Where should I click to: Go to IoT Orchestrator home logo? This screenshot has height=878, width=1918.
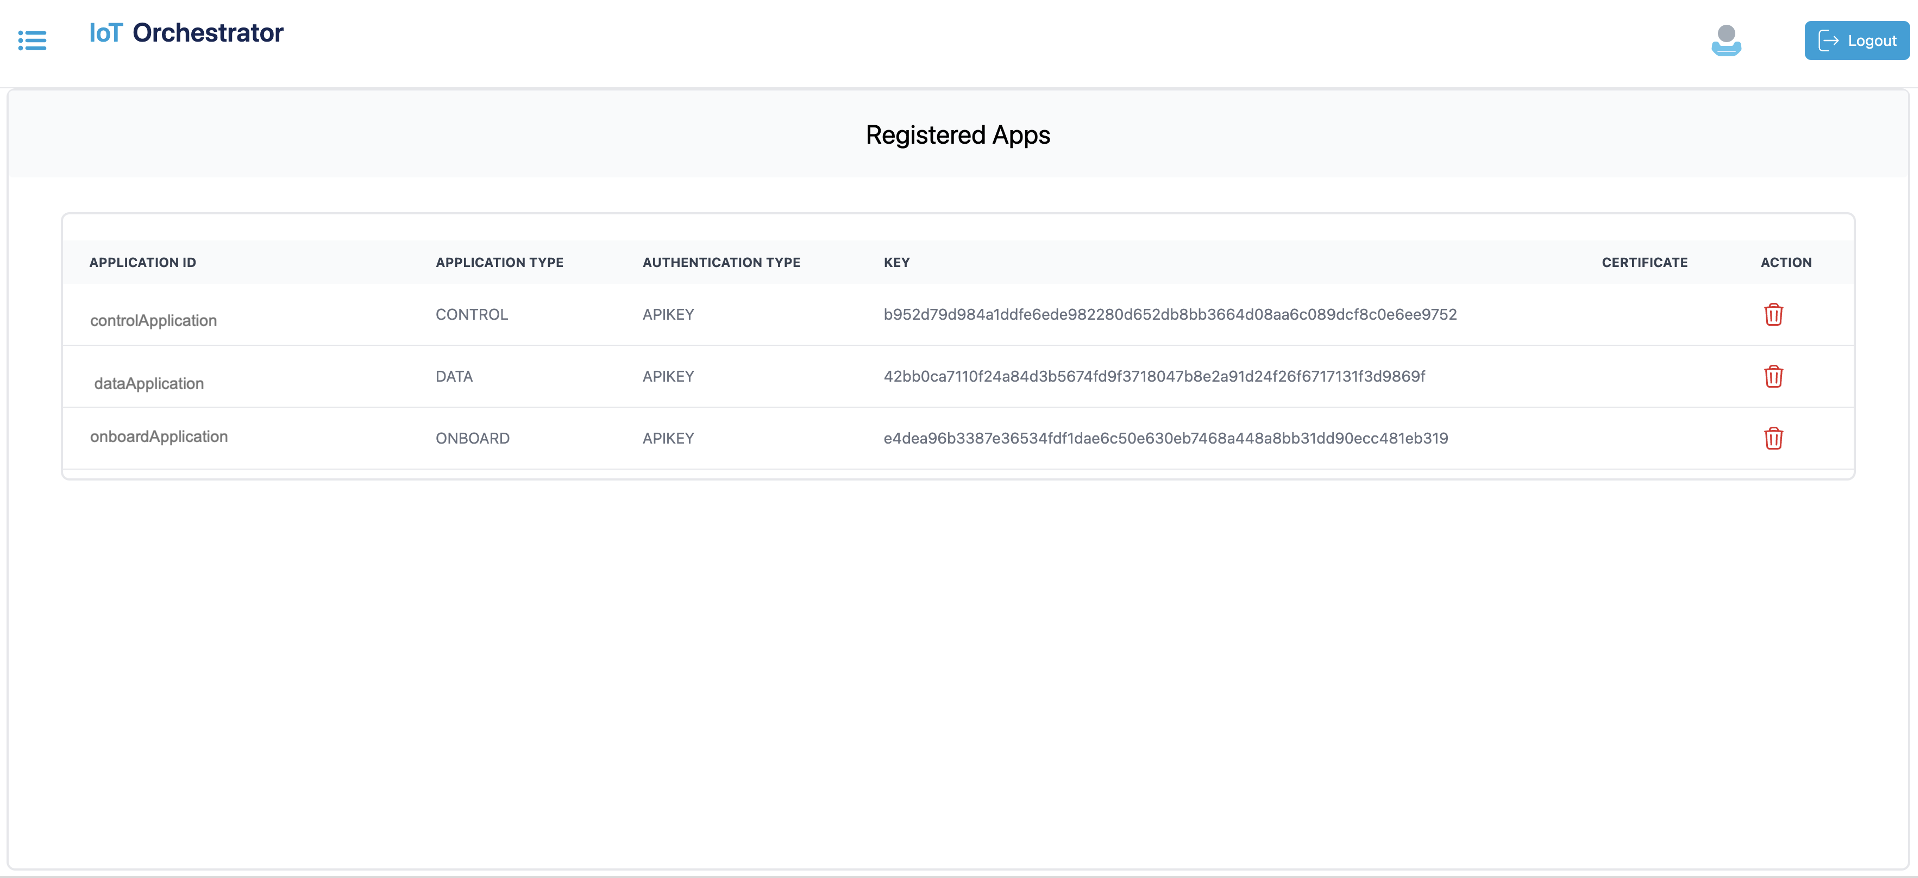(x=186, y=33)
